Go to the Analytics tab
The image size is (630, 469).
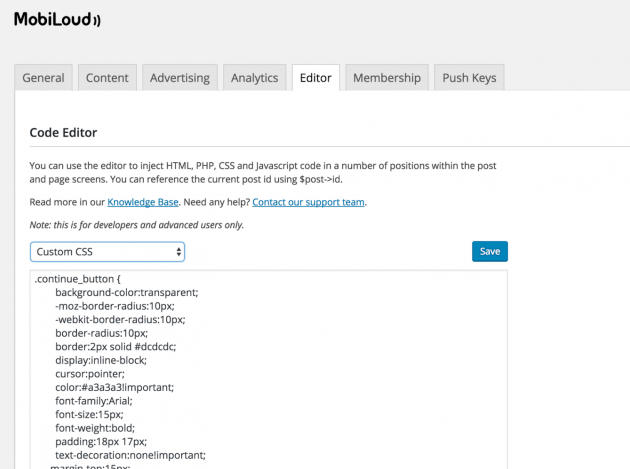pyautogui.click(x=254, y=78)
